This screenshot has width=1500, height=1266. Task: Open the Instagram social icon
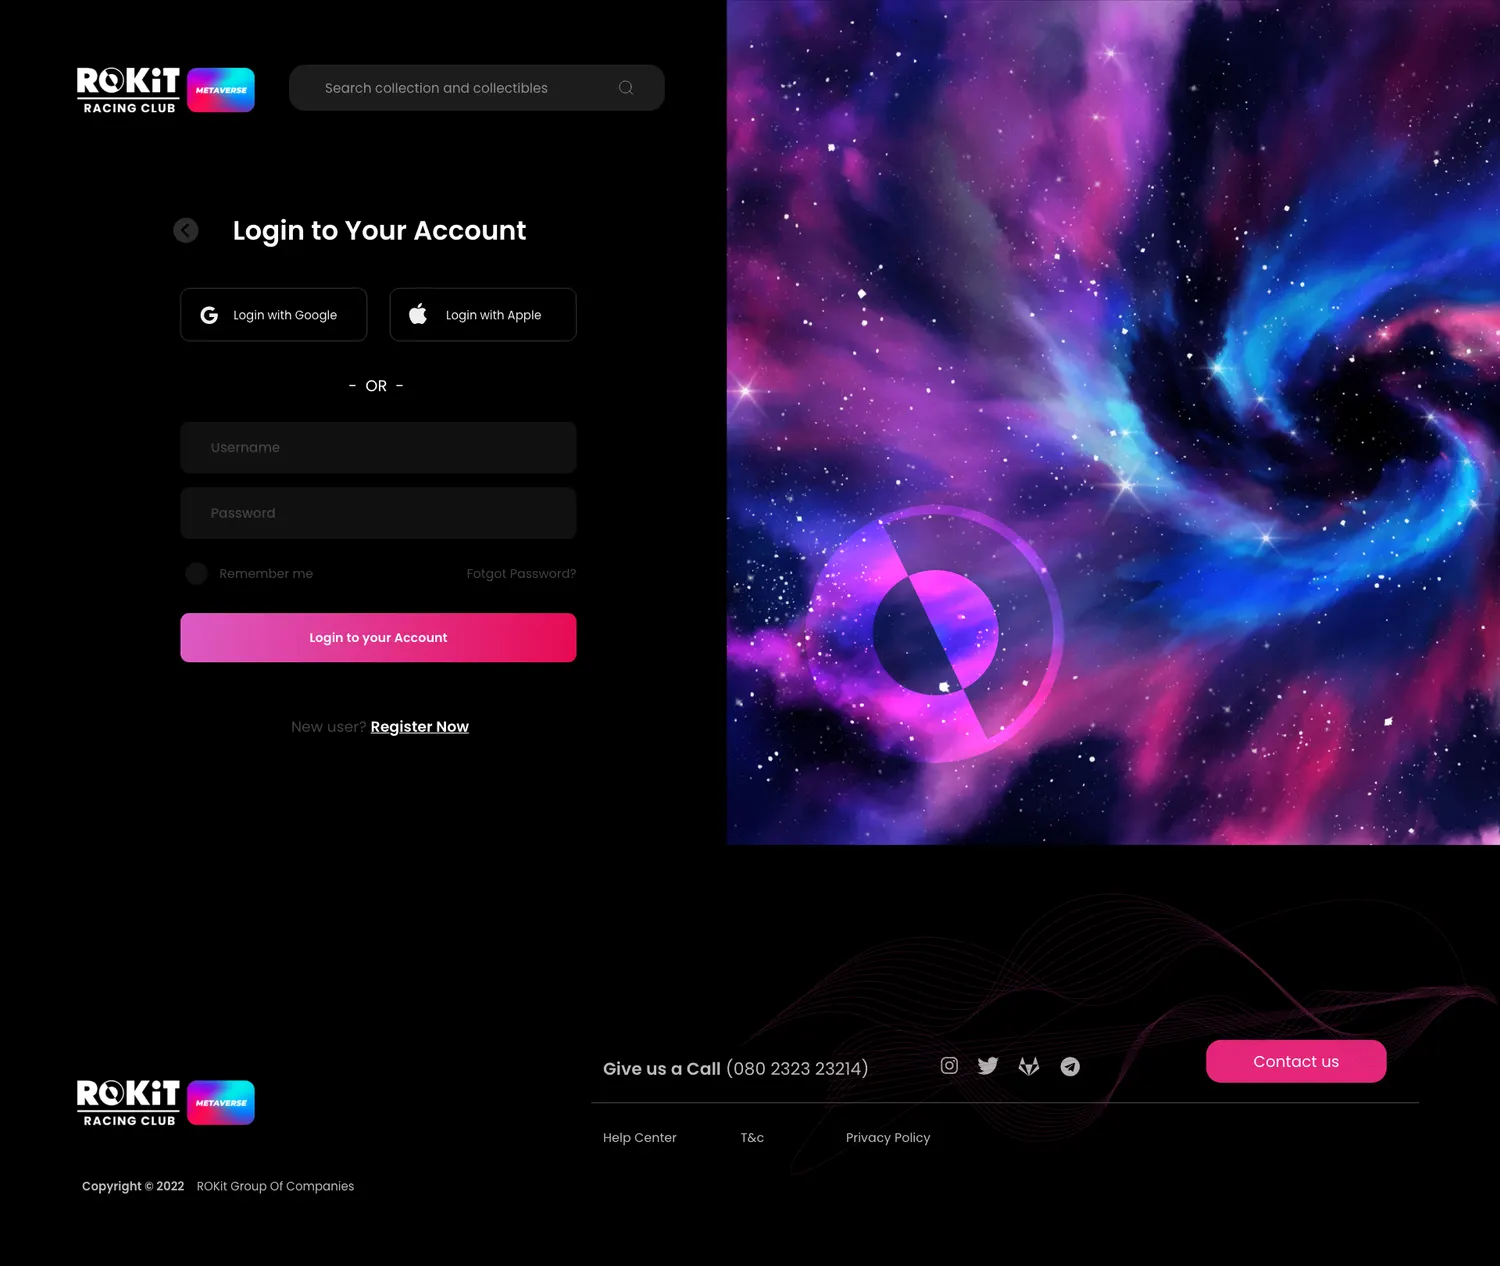pyautogui.click(x=949, y=1066)
